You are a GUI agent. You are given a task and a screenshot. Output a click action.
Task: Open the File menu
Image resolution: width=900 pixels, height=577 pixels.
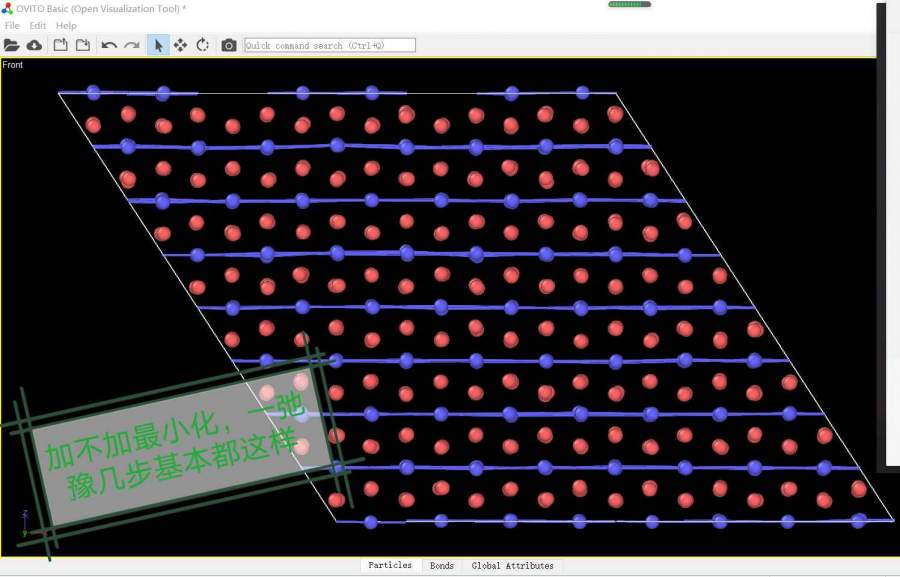coord(12,25)
